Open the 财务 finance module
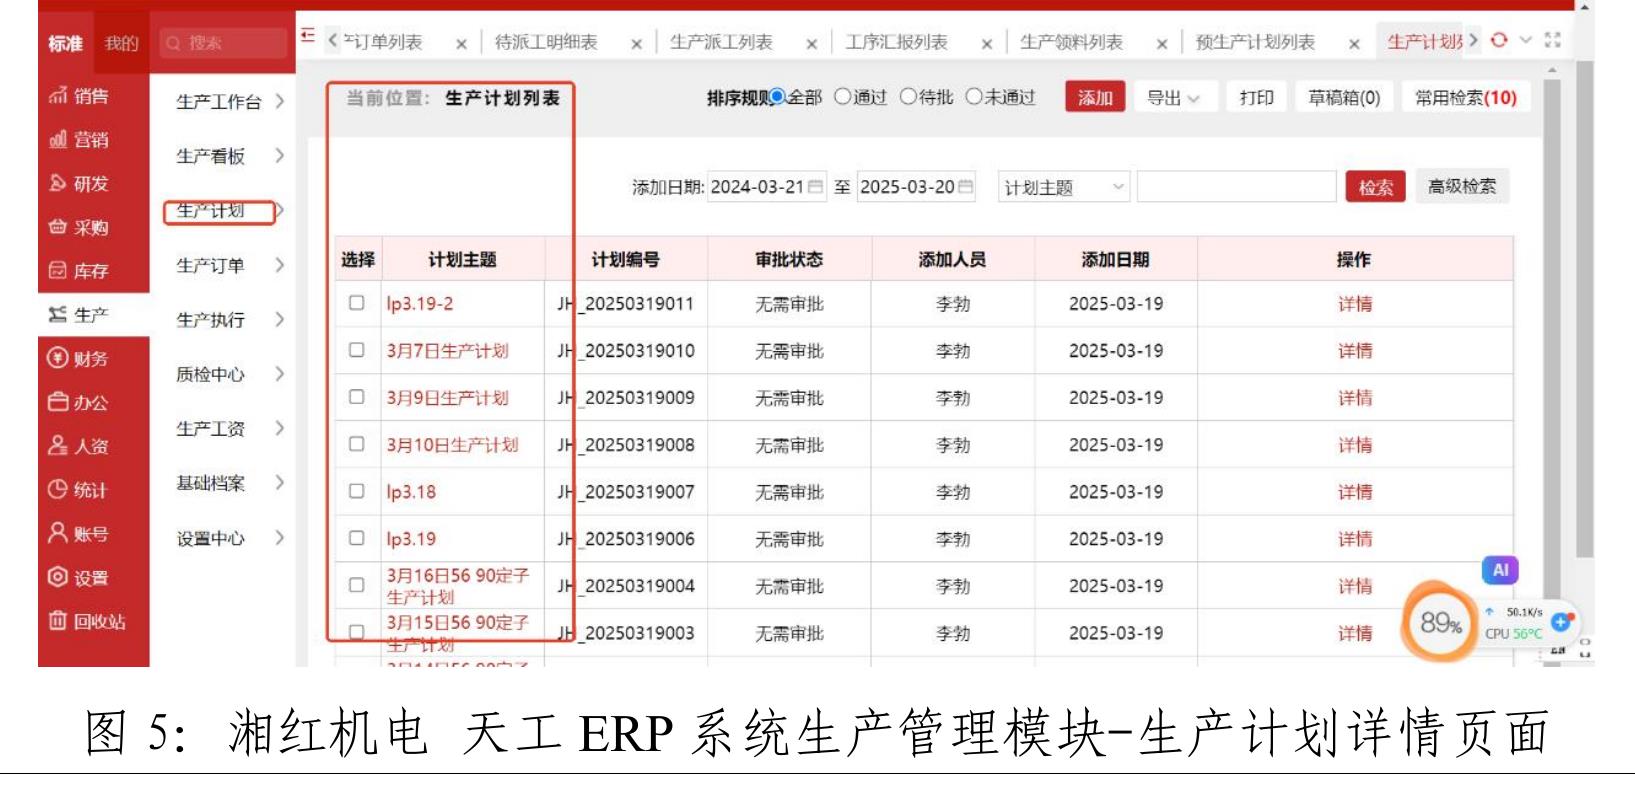Image resolution: width=1635 pixels, height=790 pixels. [x=79, y=359]
